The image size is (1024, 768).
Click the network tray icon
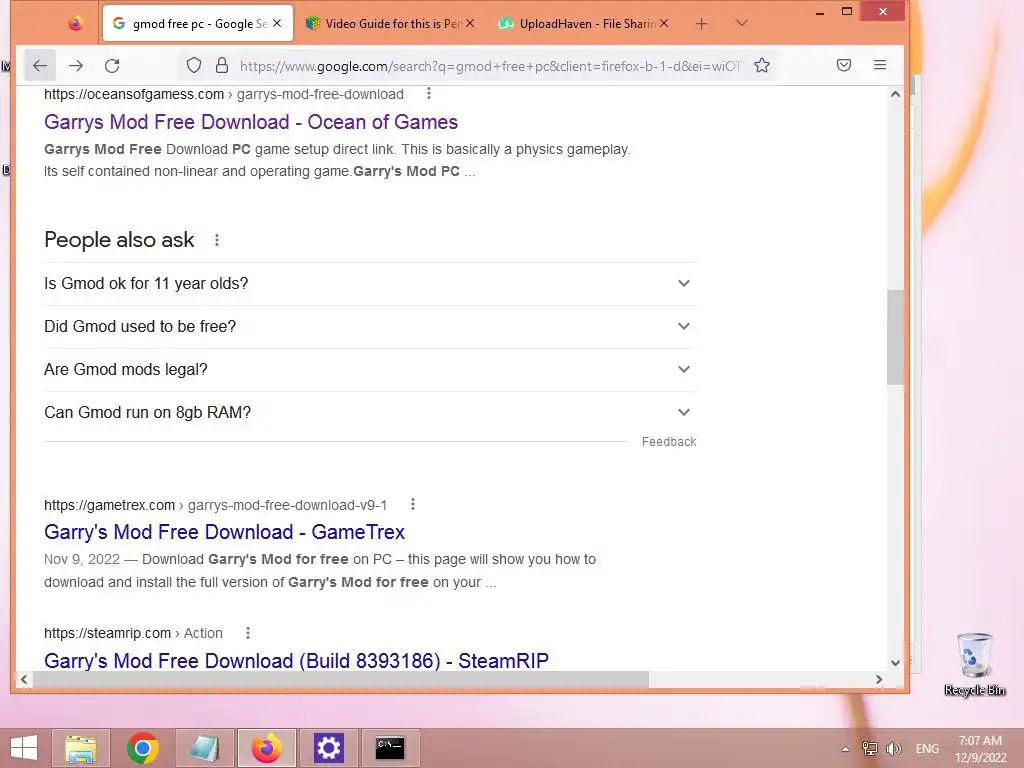pos(869,749)
